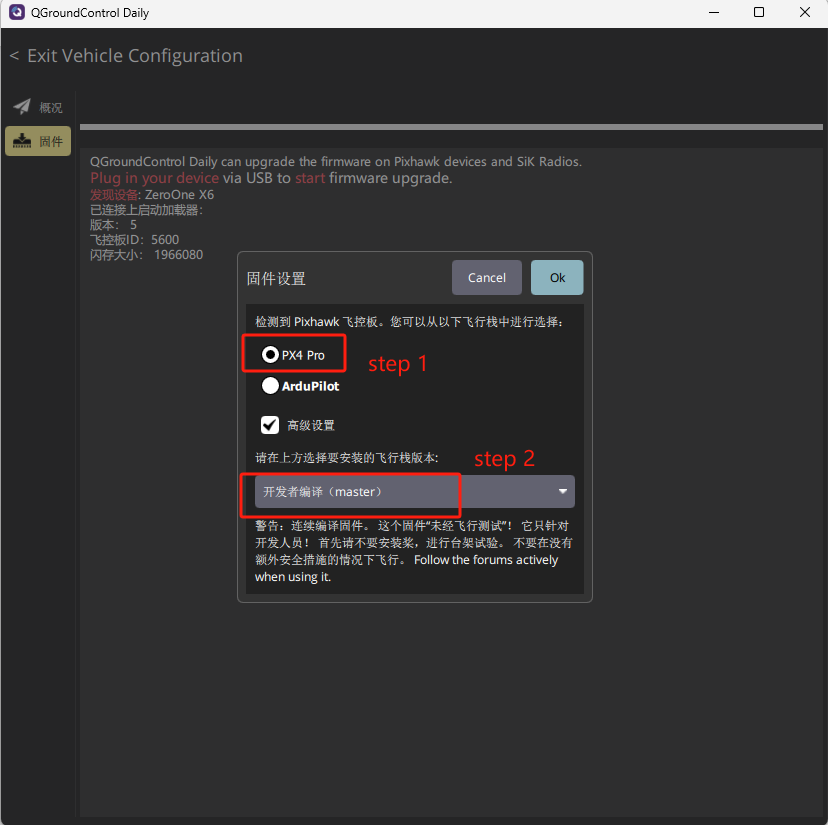Toggle the 高级设置 advanced settings checkbox
The width and height of the screenshot is (828, 825).
click(x=270, y=425)
